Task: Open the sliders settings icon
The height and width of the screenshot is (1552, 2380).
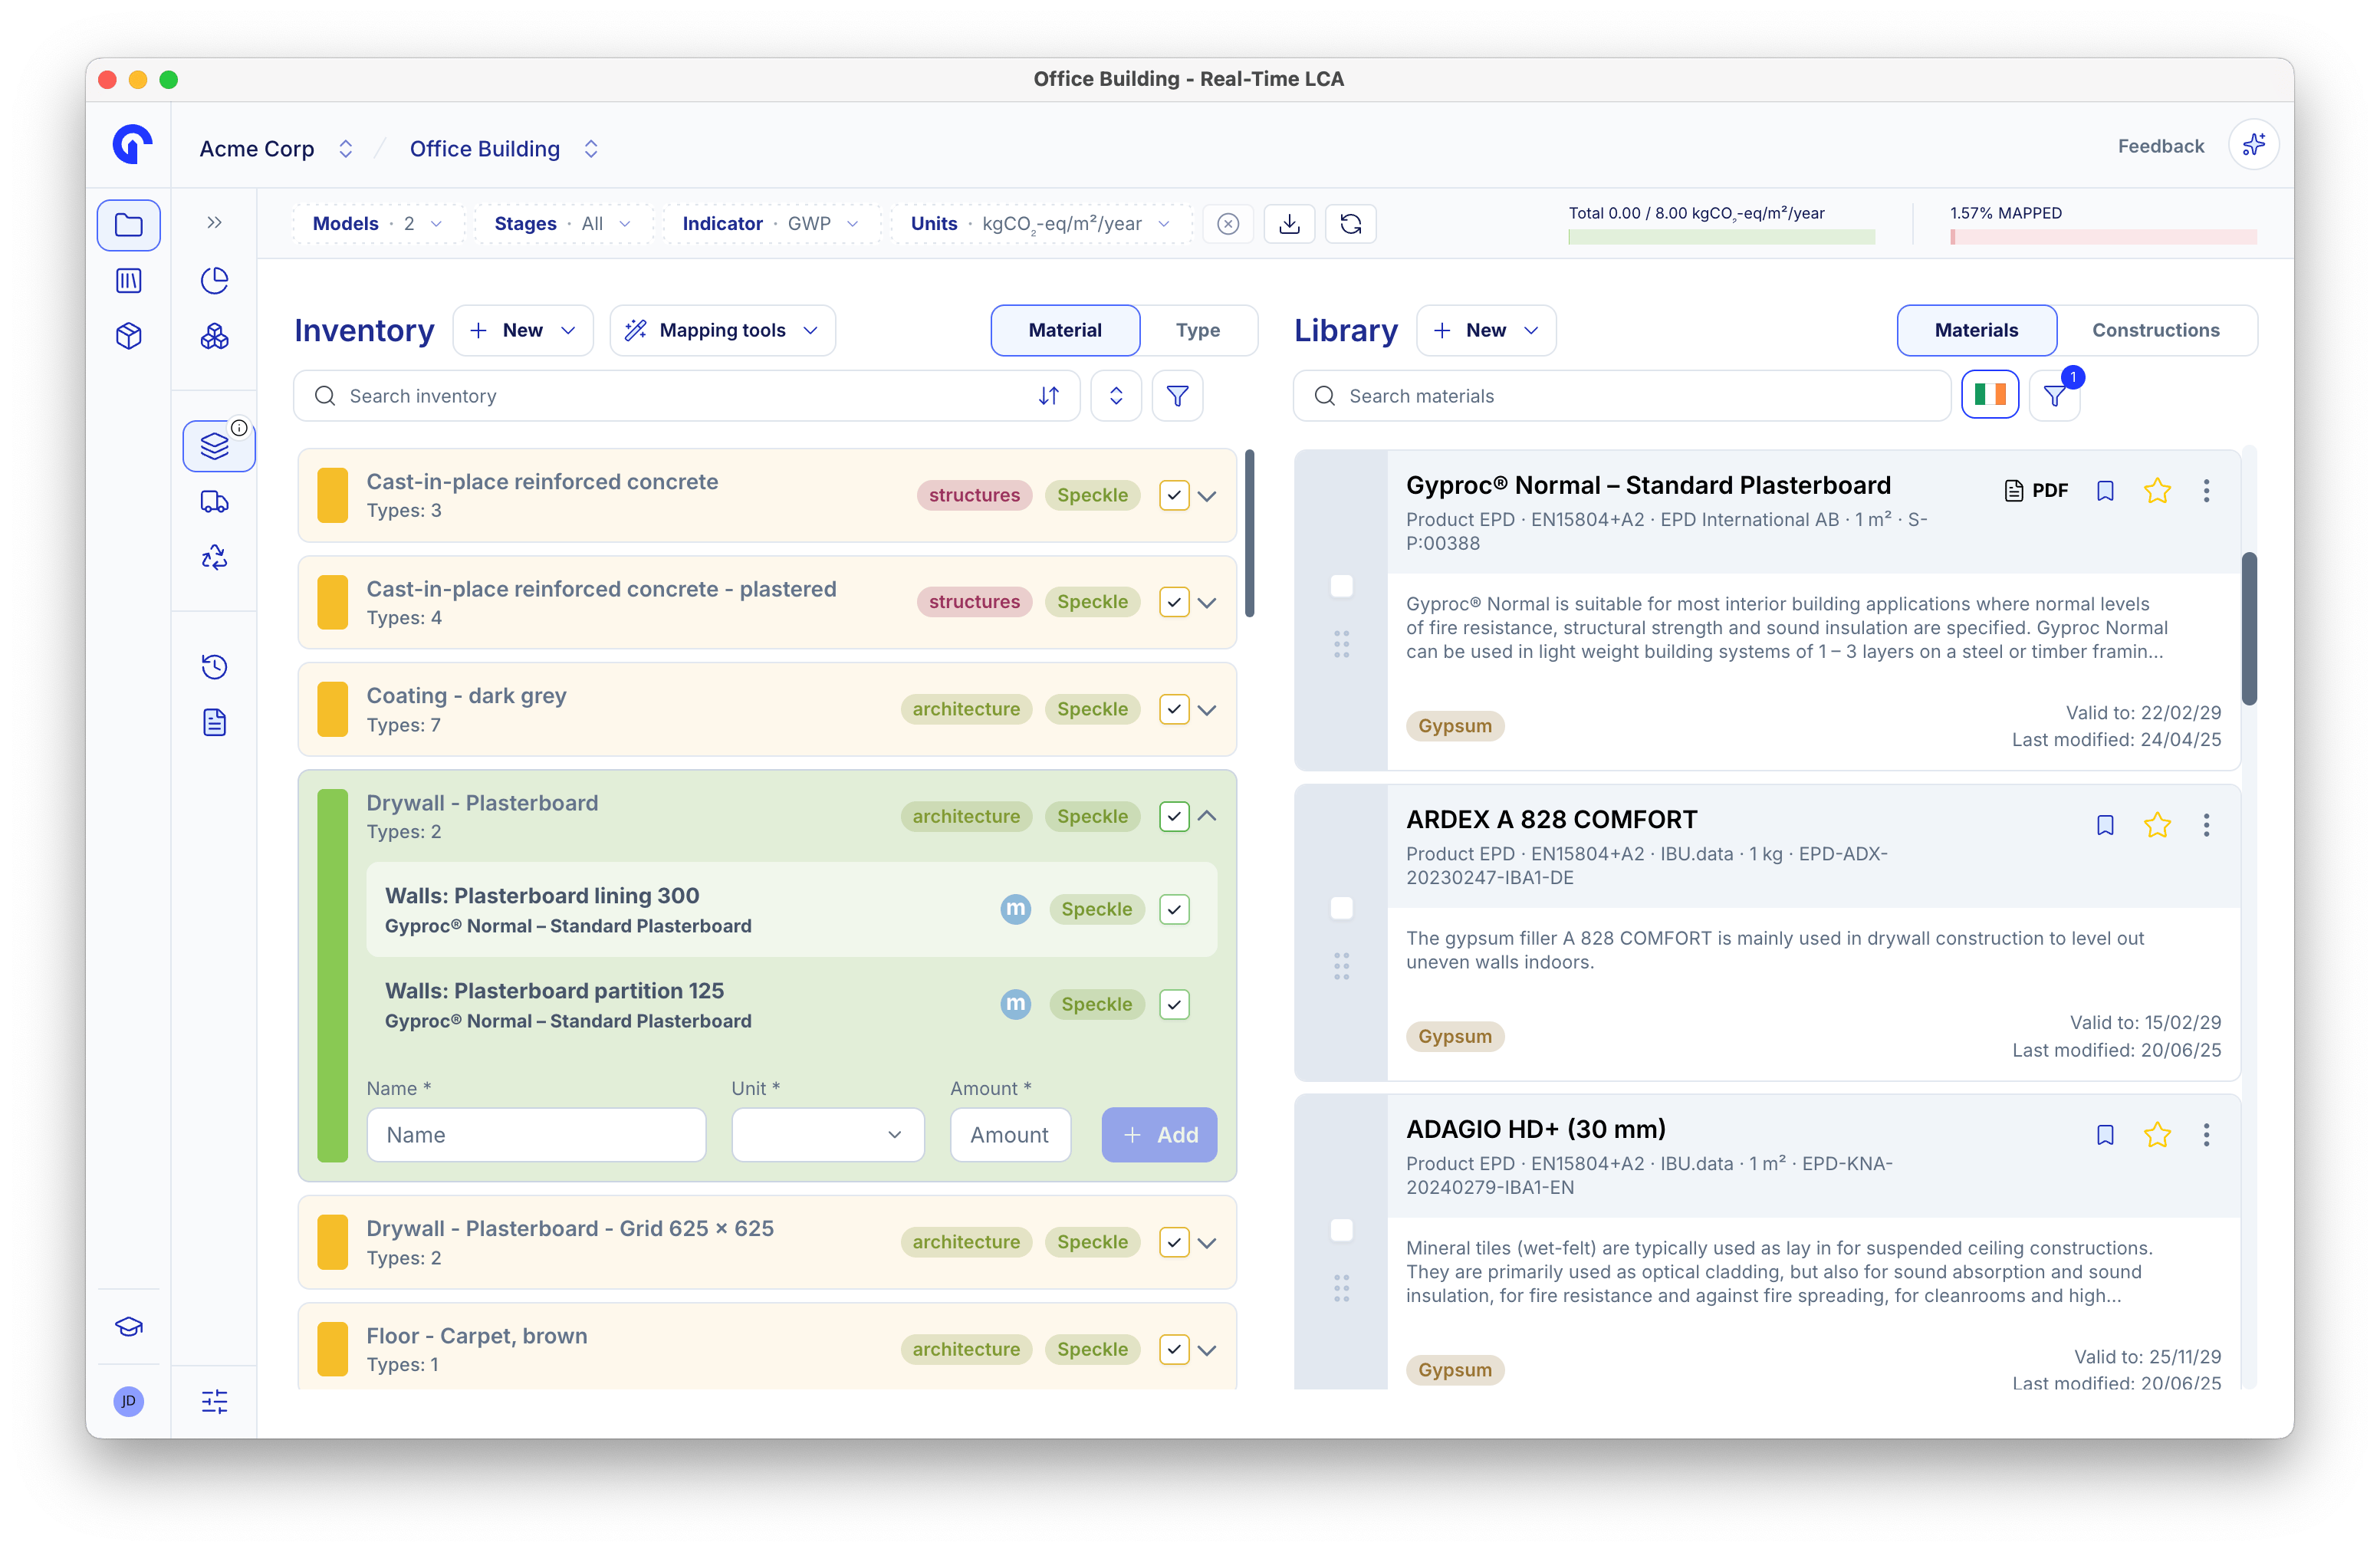Action: [214, 1402]
